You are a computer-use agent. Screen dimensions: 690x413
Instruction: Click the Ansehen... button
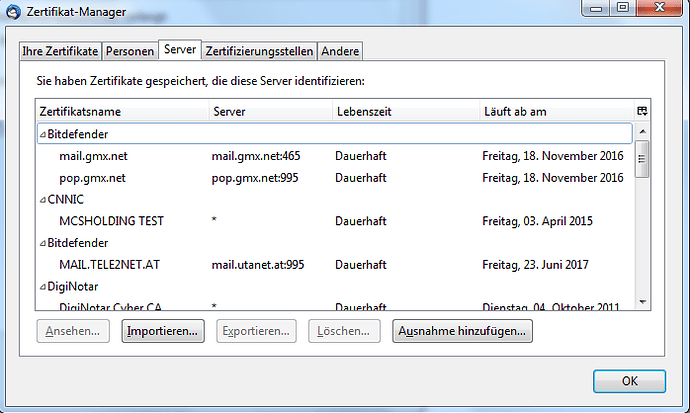pyautogui.click(x=73, y=331)
